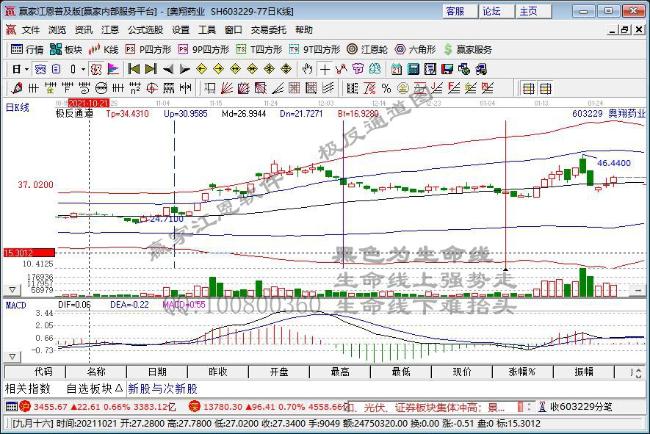Expand the 0 value dropdown arrow
The width and height of the screenshot is (650, 434).
pos(83,69)
